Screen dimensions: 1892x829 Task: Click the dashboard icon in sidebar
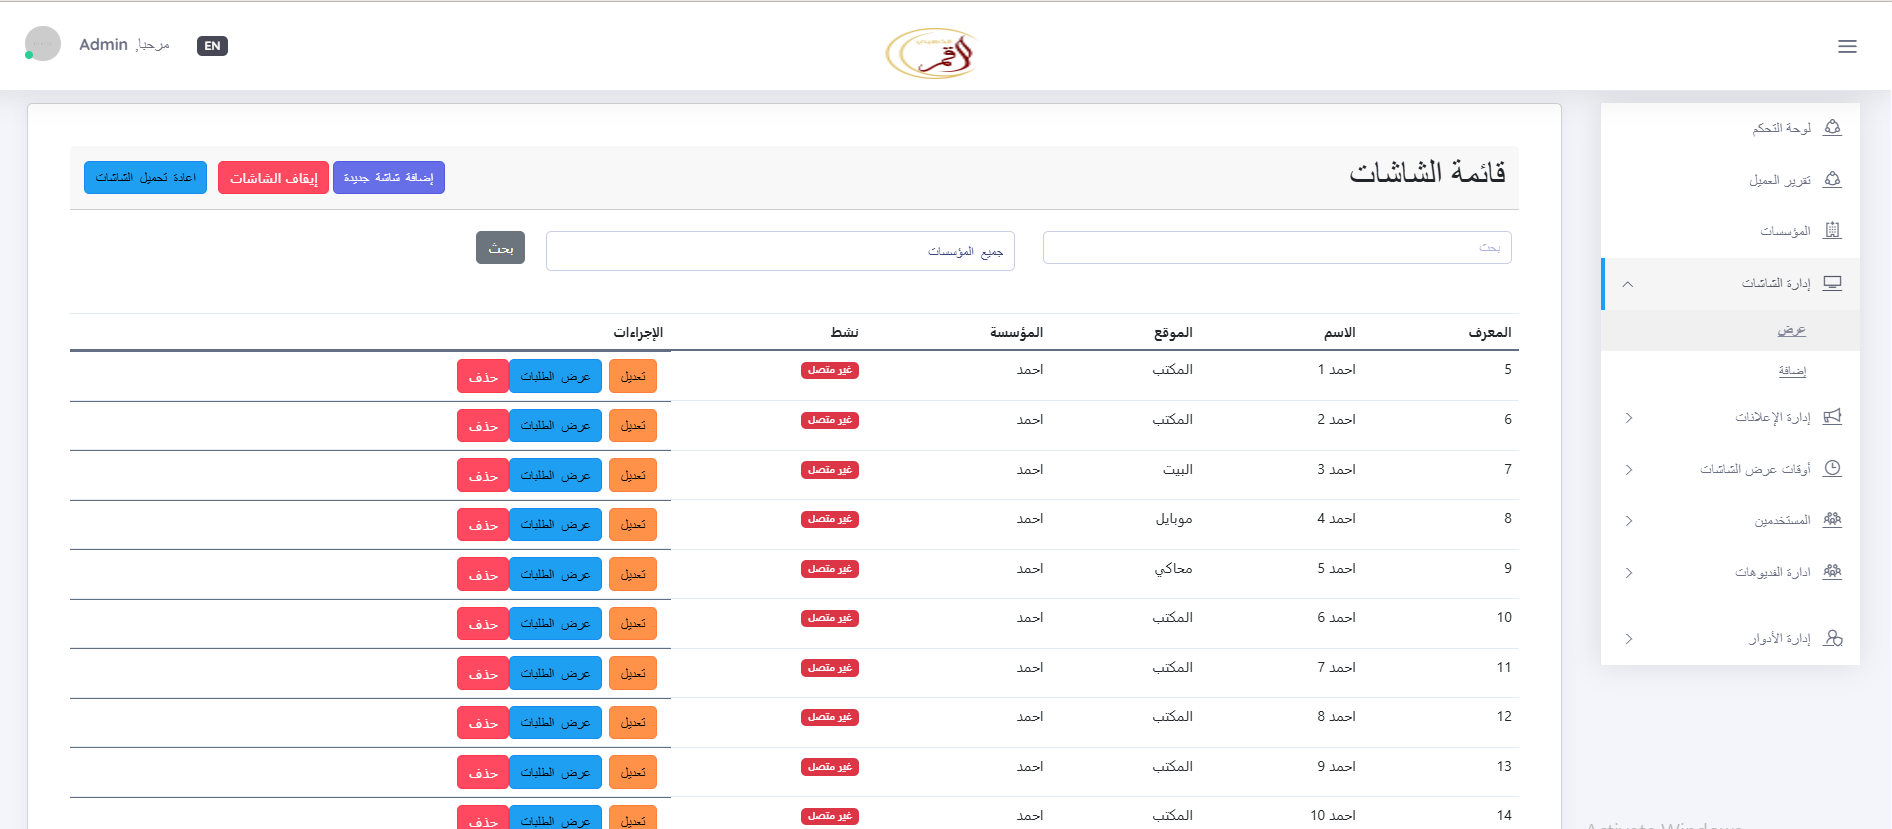tap(1832, 127)
